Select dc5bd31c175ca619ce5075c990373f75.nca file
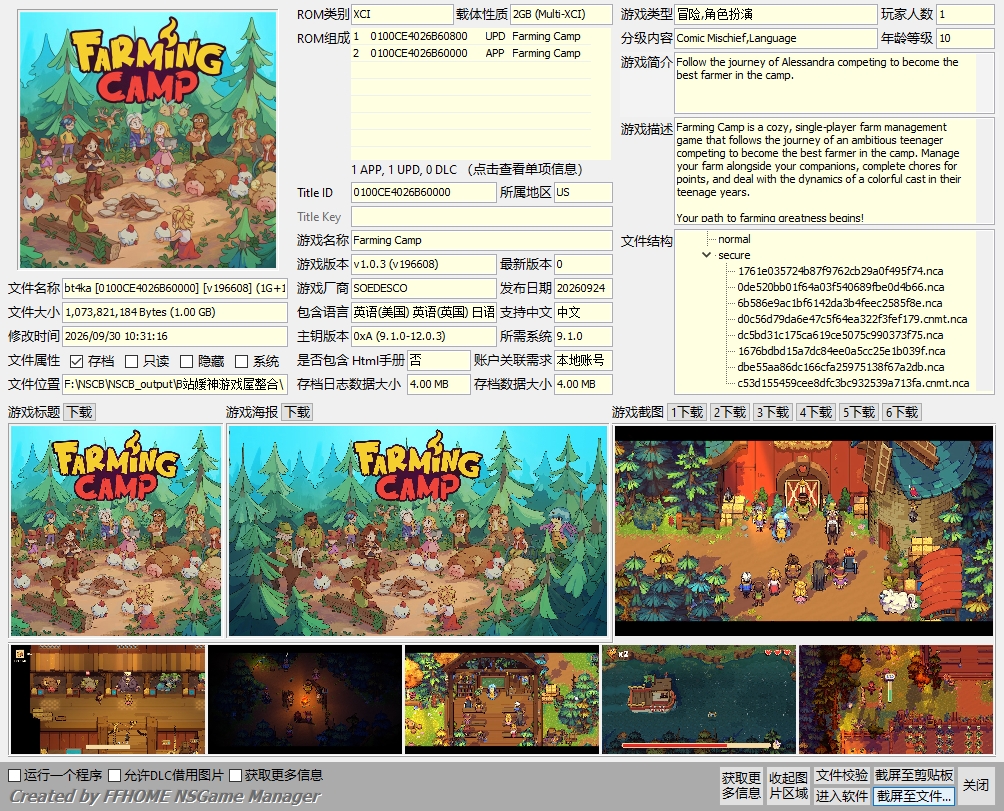1004x811 pixels. coord(840,335)
